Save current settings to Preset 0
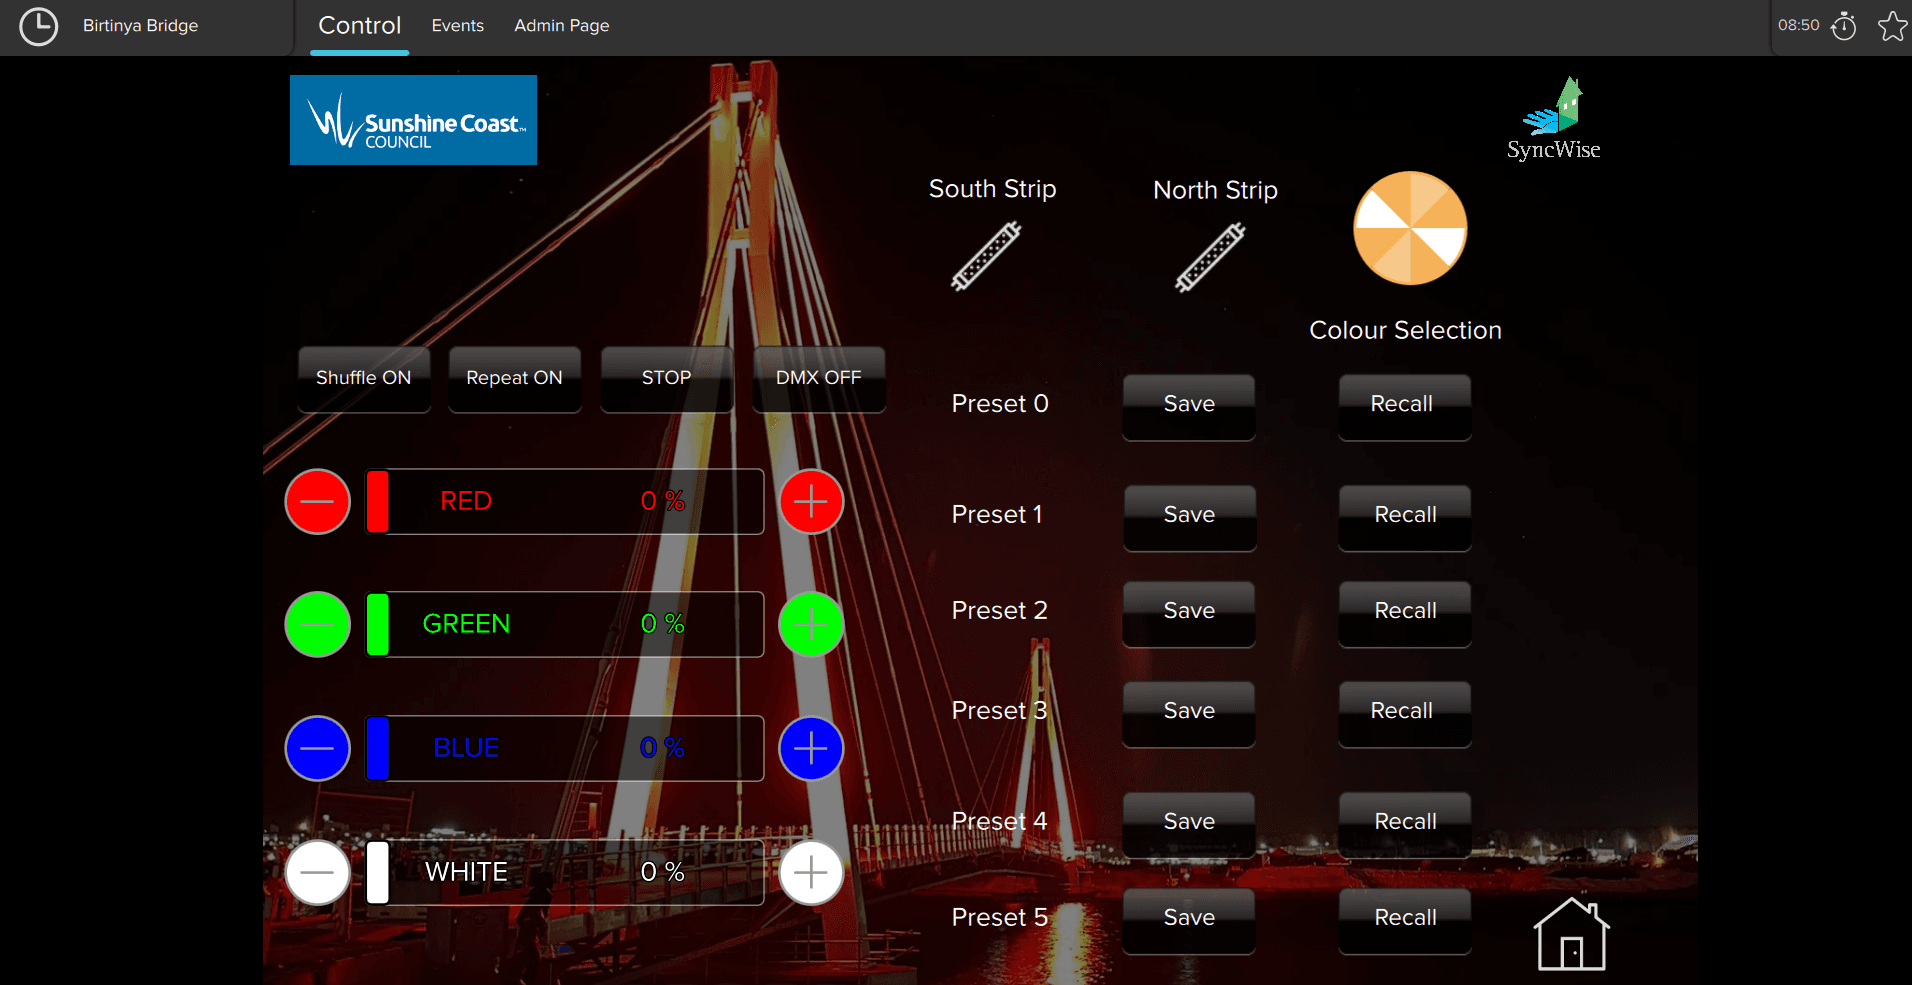1912x985 pixels. [1189, 405]
